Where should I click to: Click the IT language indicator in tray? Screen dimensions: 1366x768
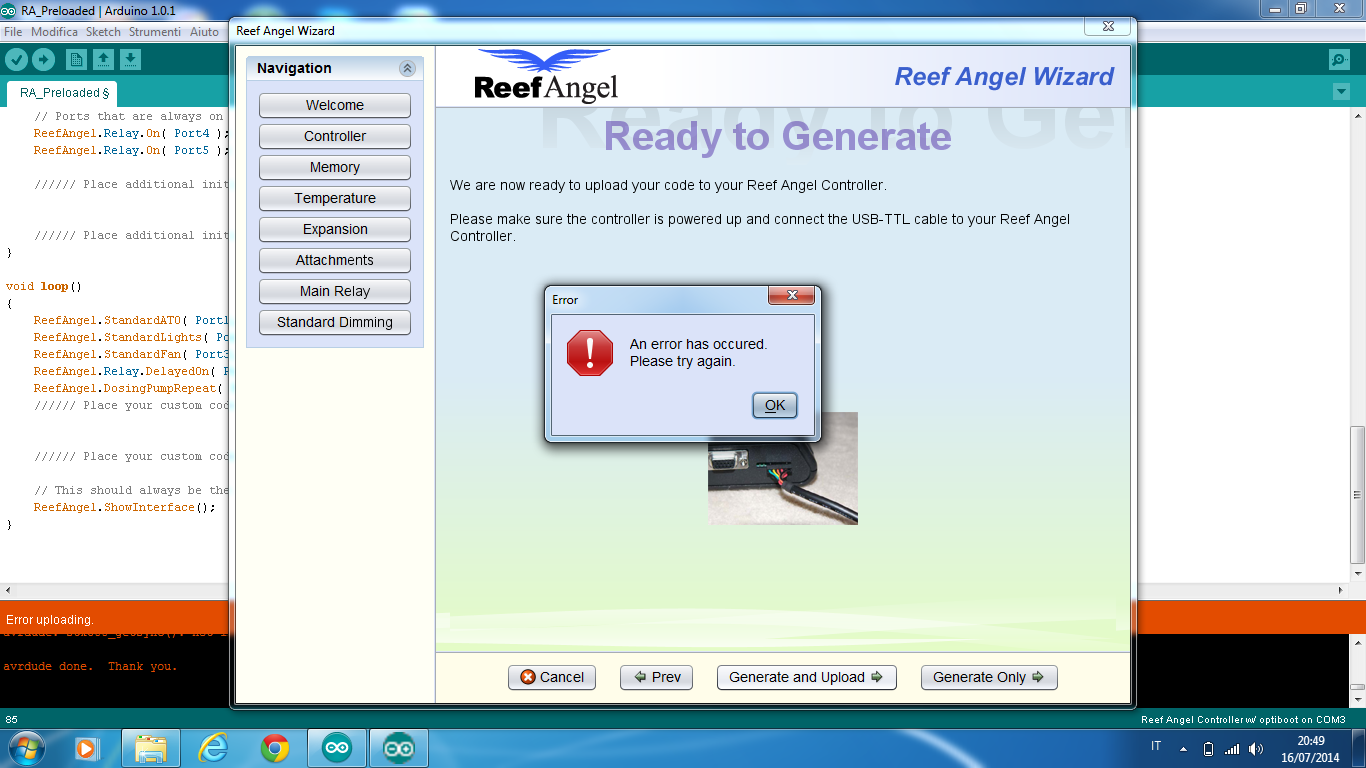point(1157,747)
